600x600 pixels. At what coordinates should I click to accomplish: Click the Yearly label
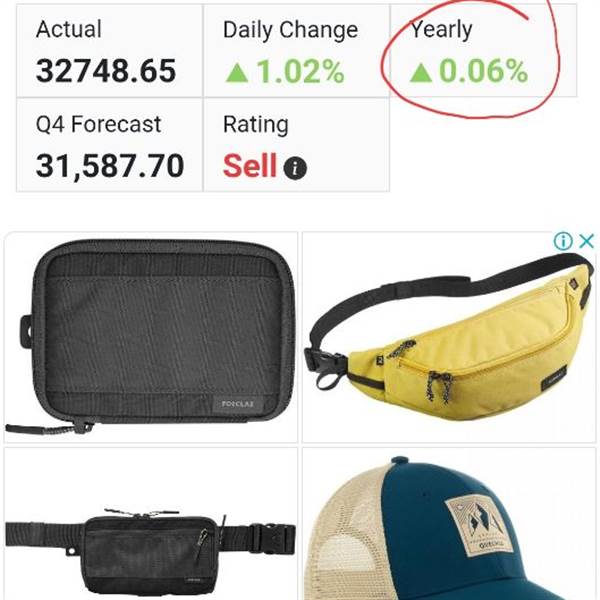441,30
